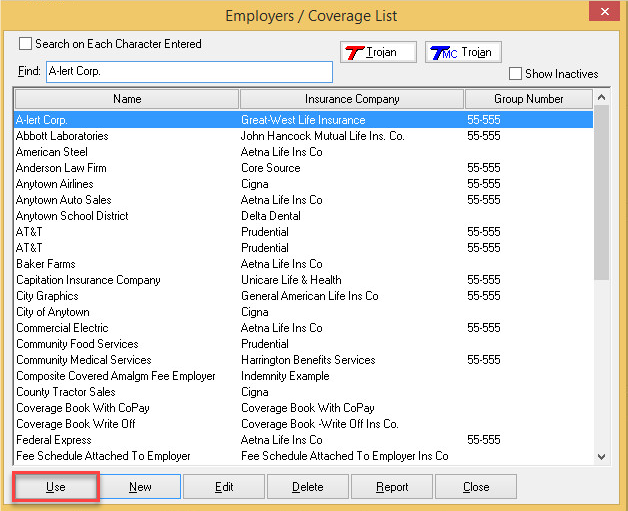This screenshot has height=511, width=628.
Task: Click John Hancock Mutual Life Ins. Co. cell
Action: click(x=323, y=136)
